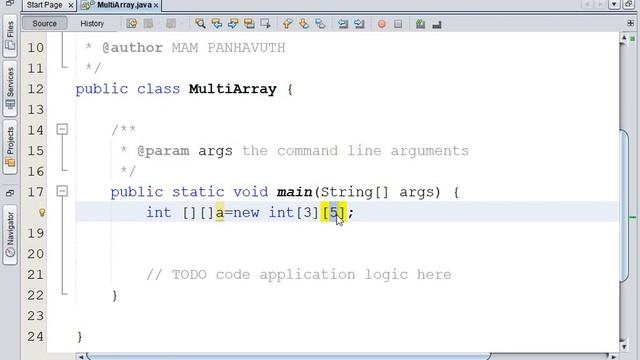The width and height of the screenshot is (640, 360).
Task: Click the @param tag in the comment
Action: coord(163,151)
